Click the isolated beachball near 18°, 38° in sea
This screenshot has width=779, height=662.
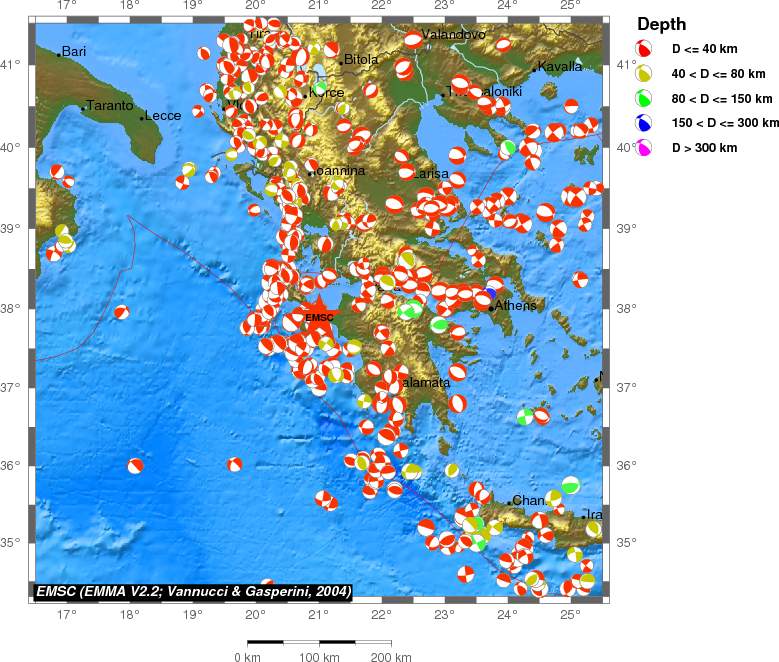pos(121,312)
